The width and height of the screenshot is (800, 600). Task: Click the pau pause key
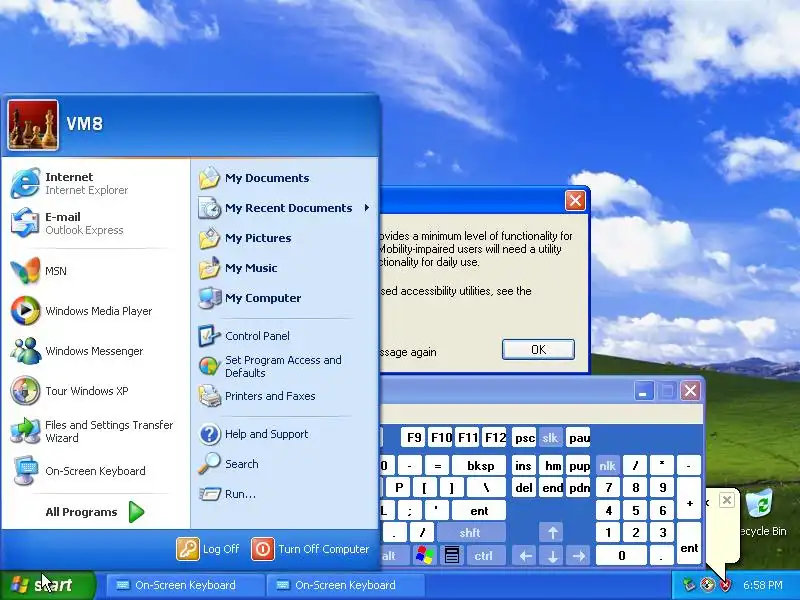(x=579, y=438)
